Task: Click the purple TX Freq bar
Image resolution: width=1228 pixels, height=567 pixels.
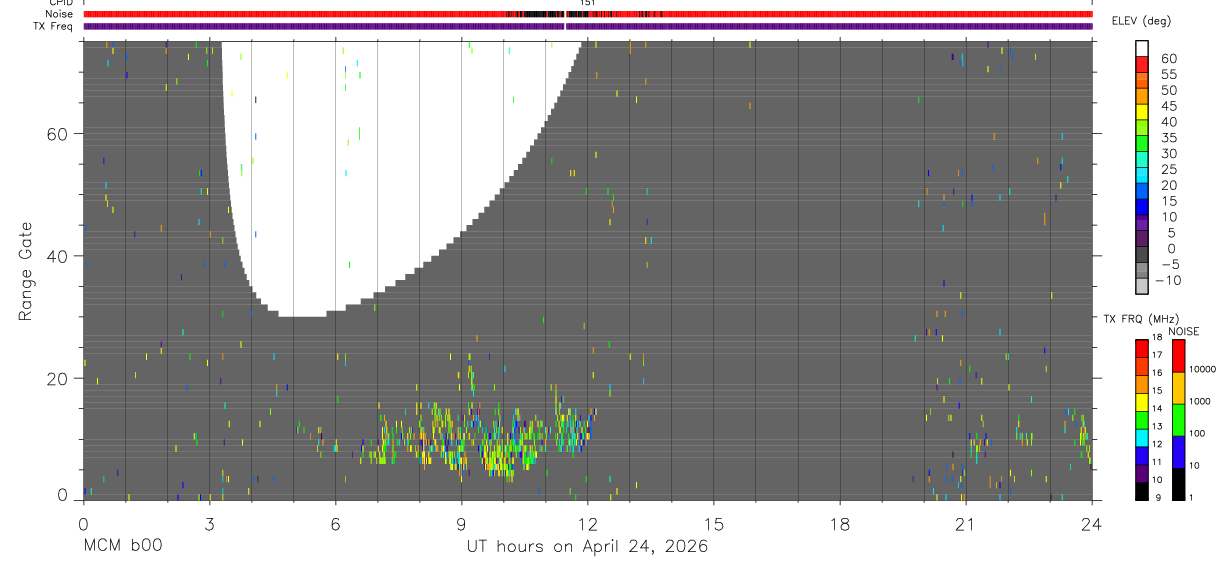Action: [x=587, y=27]
